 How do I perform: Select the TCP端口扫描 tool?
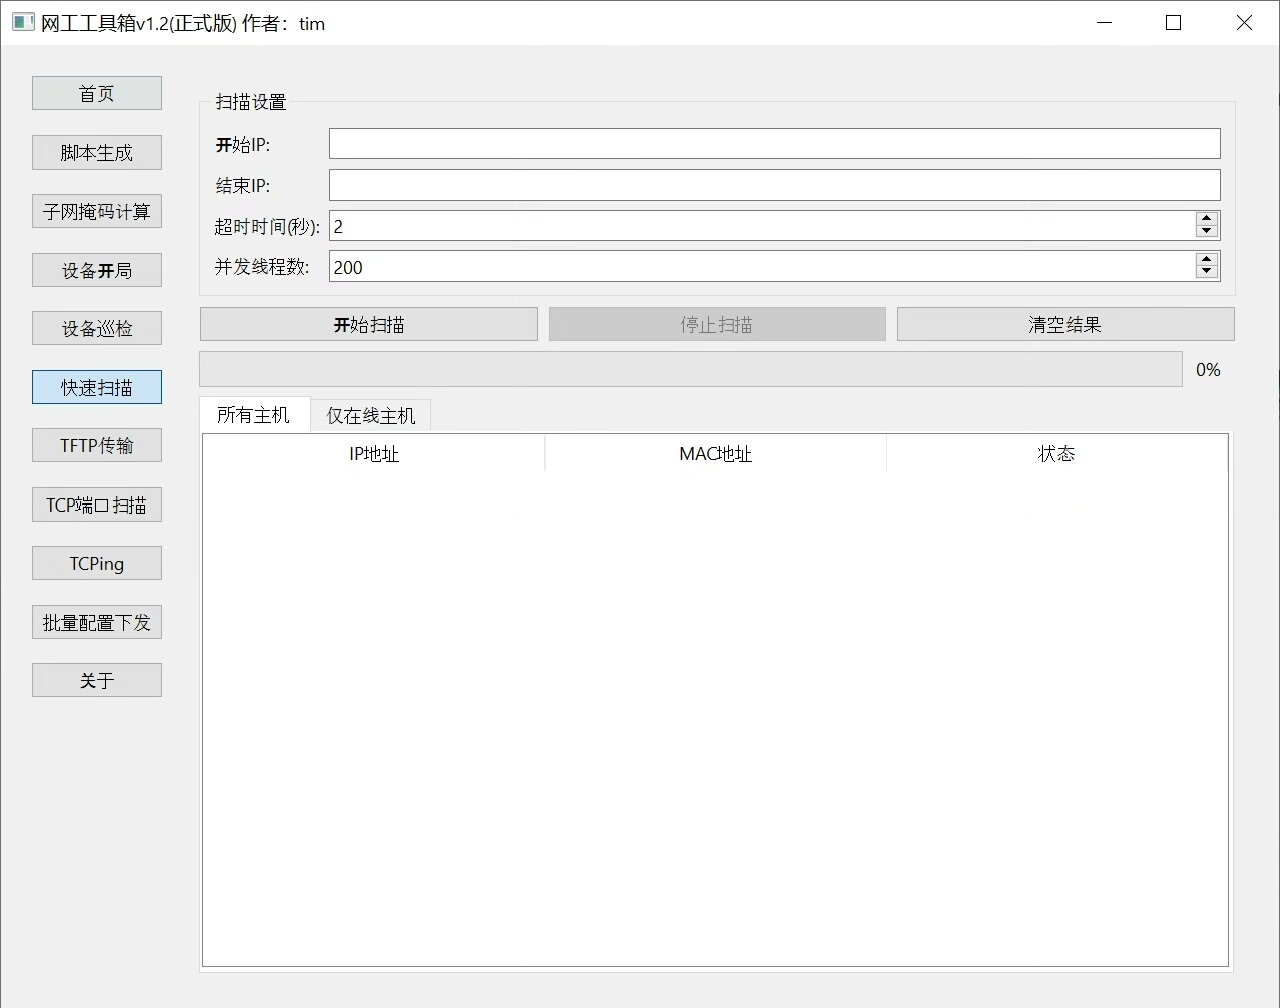[x=97, y=505]
